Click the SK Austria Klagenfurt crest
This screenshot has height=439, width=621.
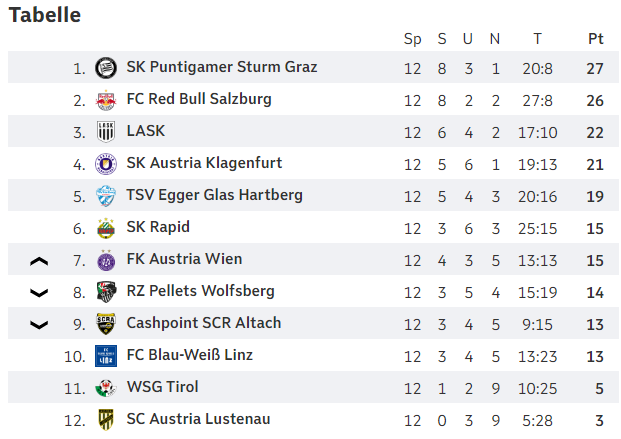point(106,164)
